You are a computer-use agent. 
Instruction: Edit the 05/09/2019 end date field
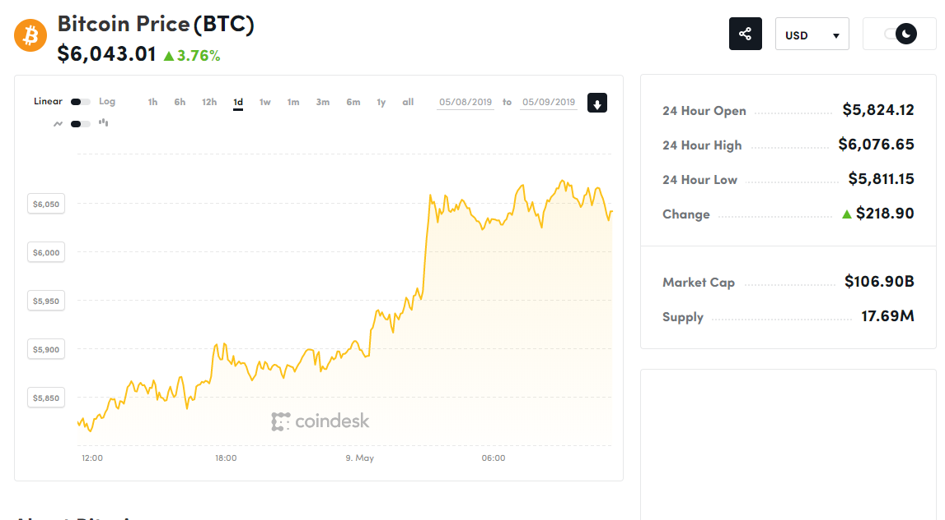coord(548,102)
